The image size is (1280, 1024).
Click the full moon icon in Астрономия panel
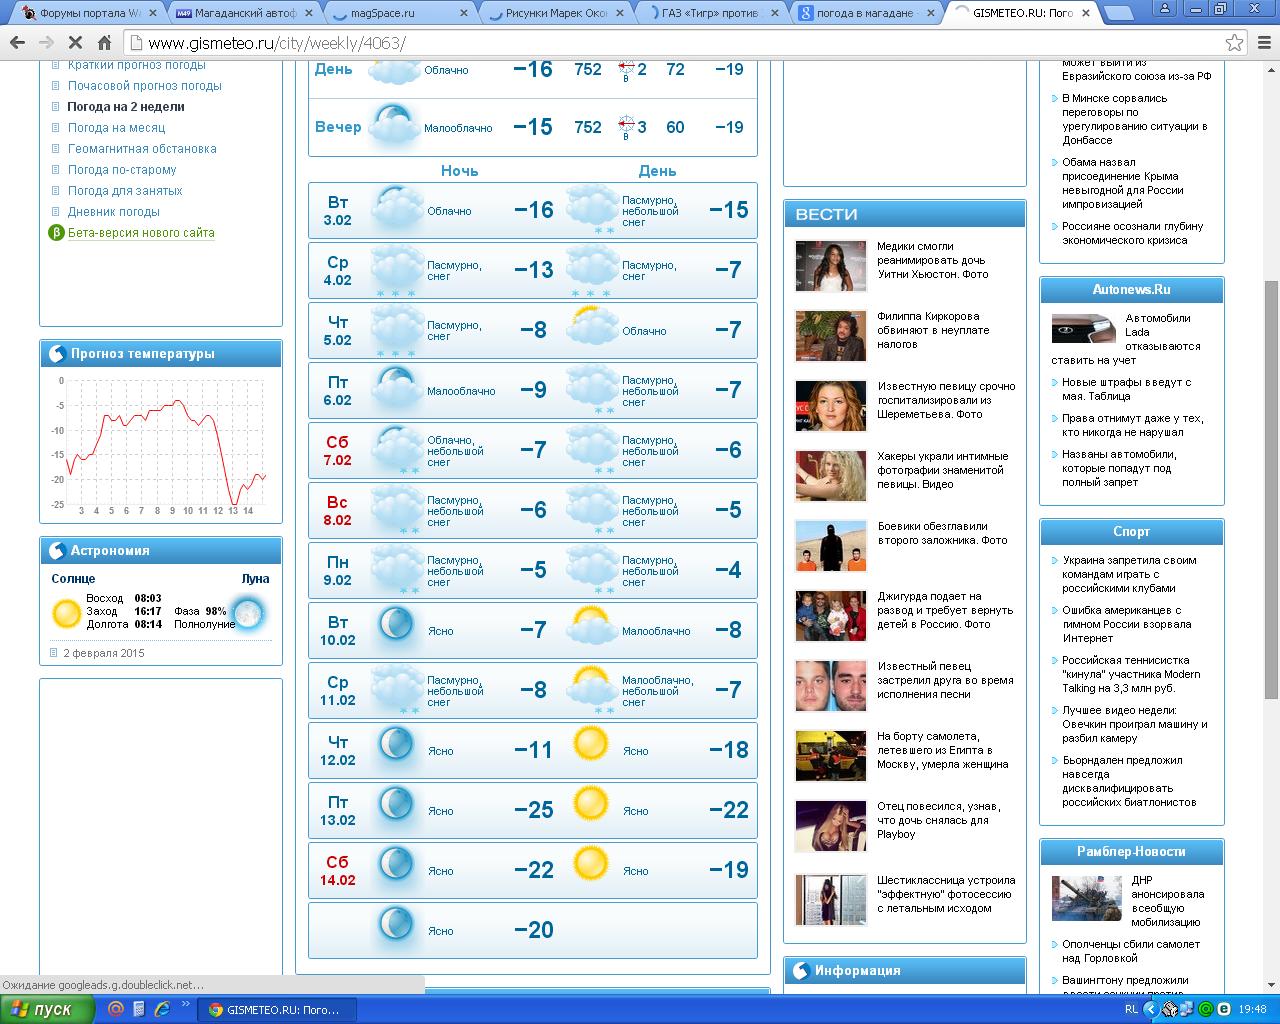[x=247, y=613]
